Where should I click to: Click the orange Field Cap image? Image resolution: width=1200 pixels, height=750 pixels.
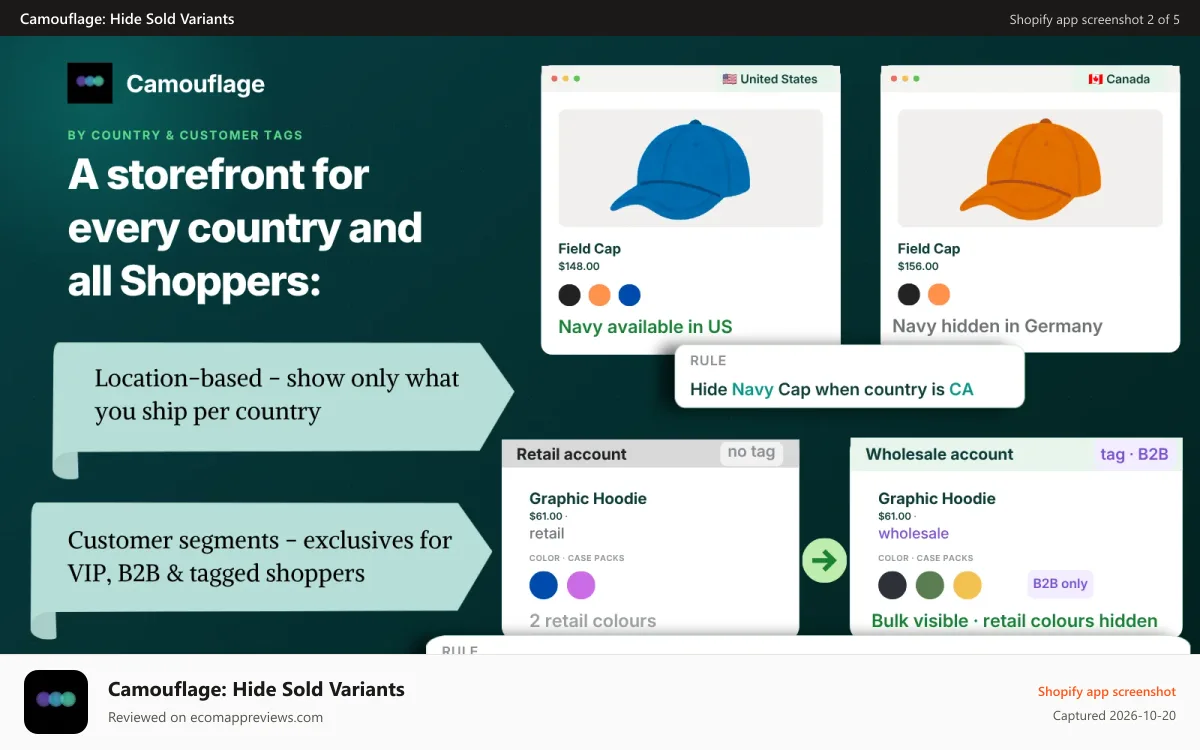(x=1030, y=168)
